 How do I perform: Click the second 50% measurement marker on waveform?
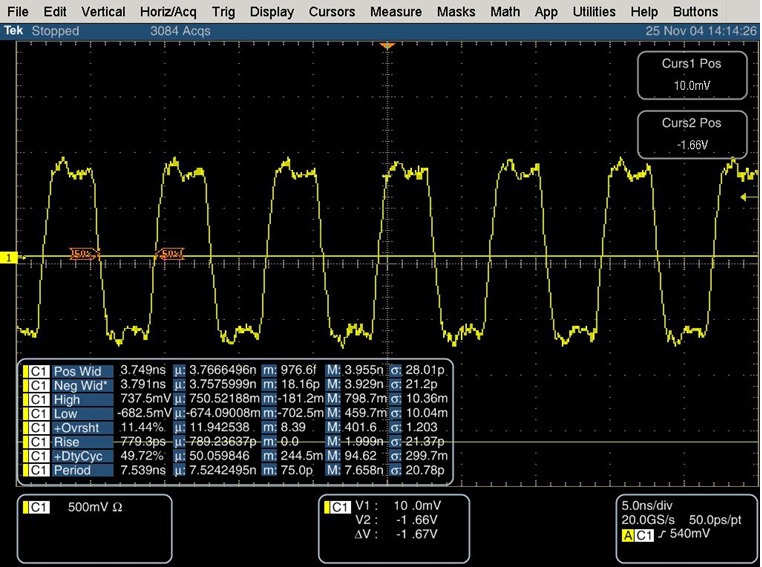tap(172, 254)
